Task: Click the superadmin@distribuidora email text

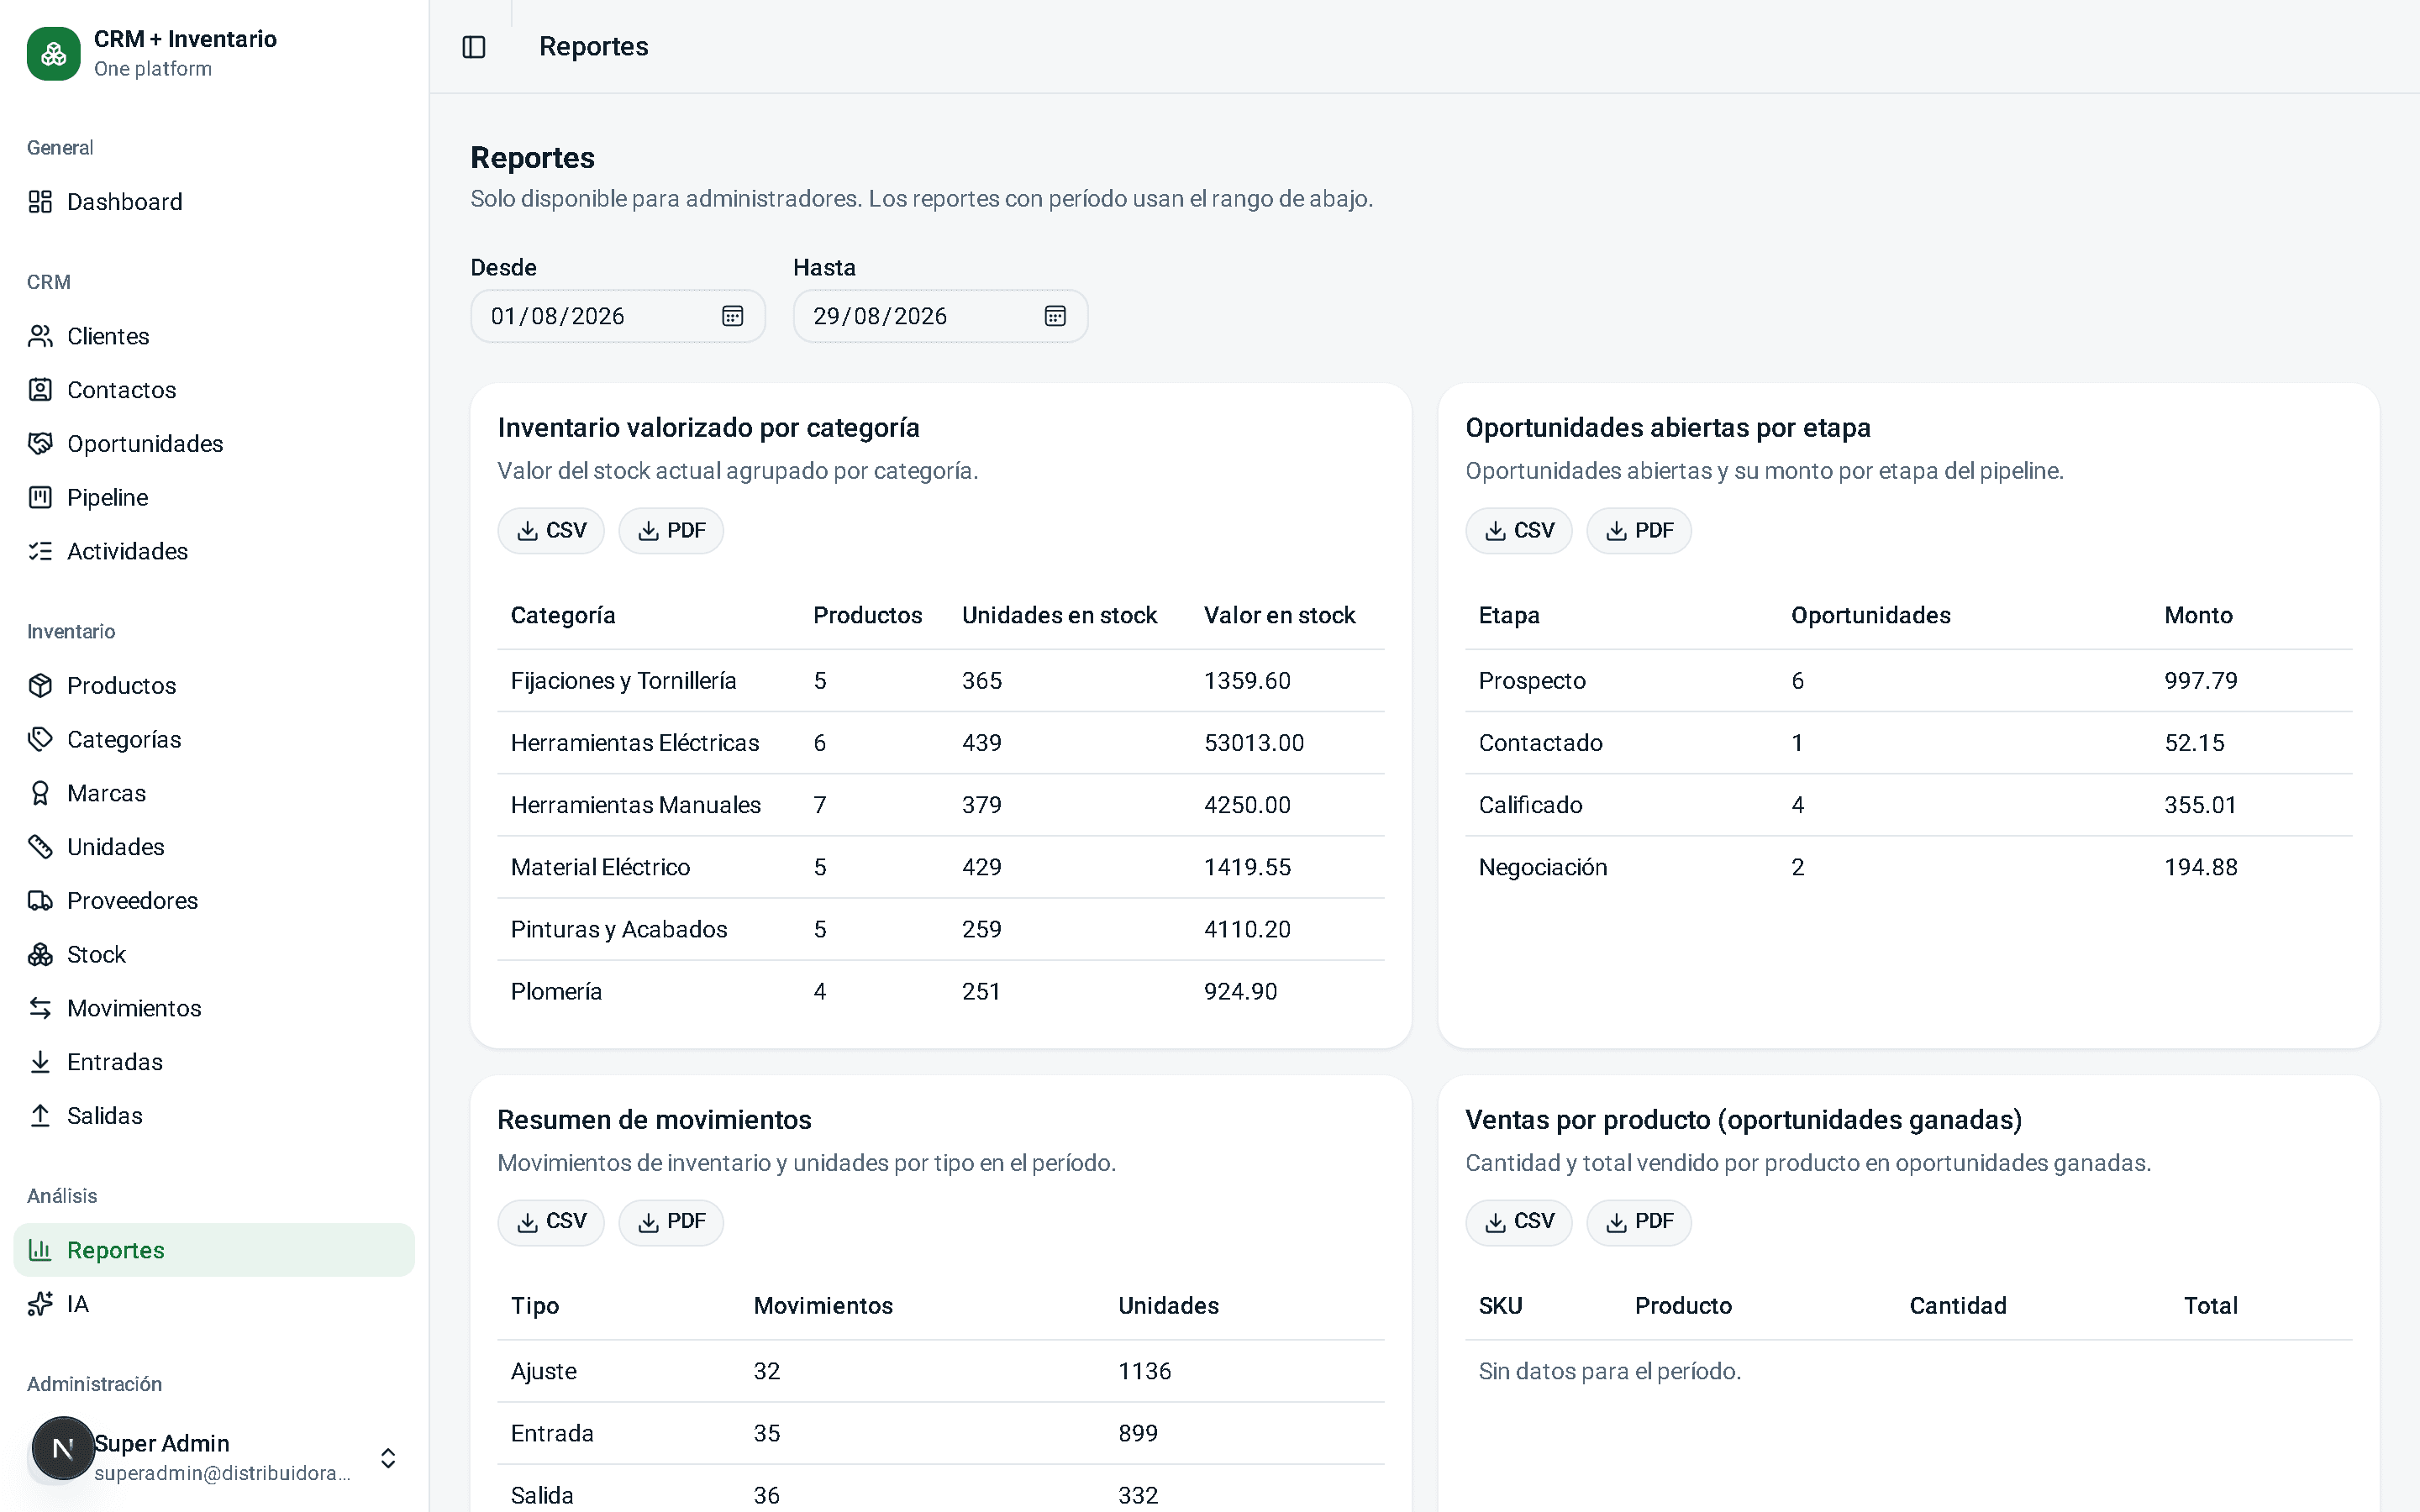Action: pos(222,1473)
